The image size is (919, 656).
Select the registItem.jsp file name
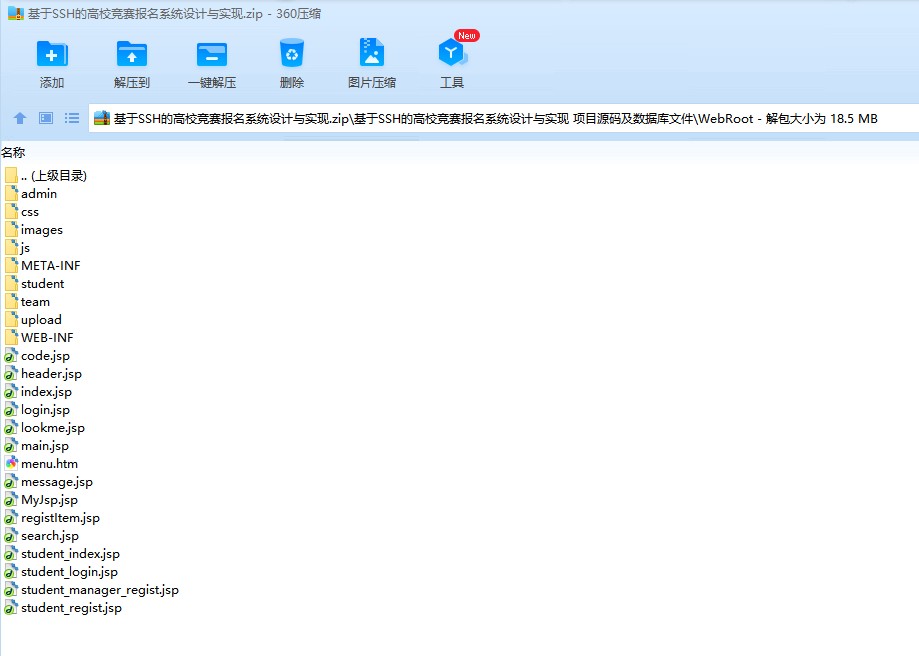[60, 518]
